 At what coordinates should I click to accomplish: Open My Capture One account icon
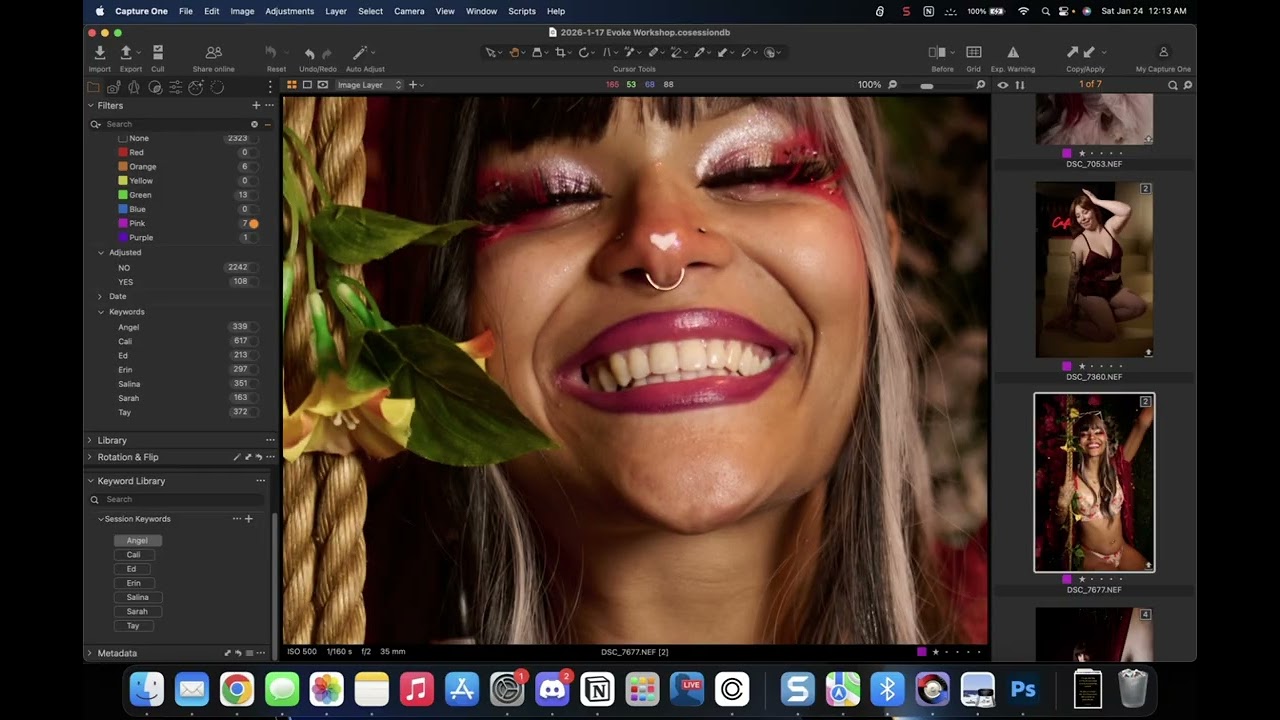(x=1163, y=52)
